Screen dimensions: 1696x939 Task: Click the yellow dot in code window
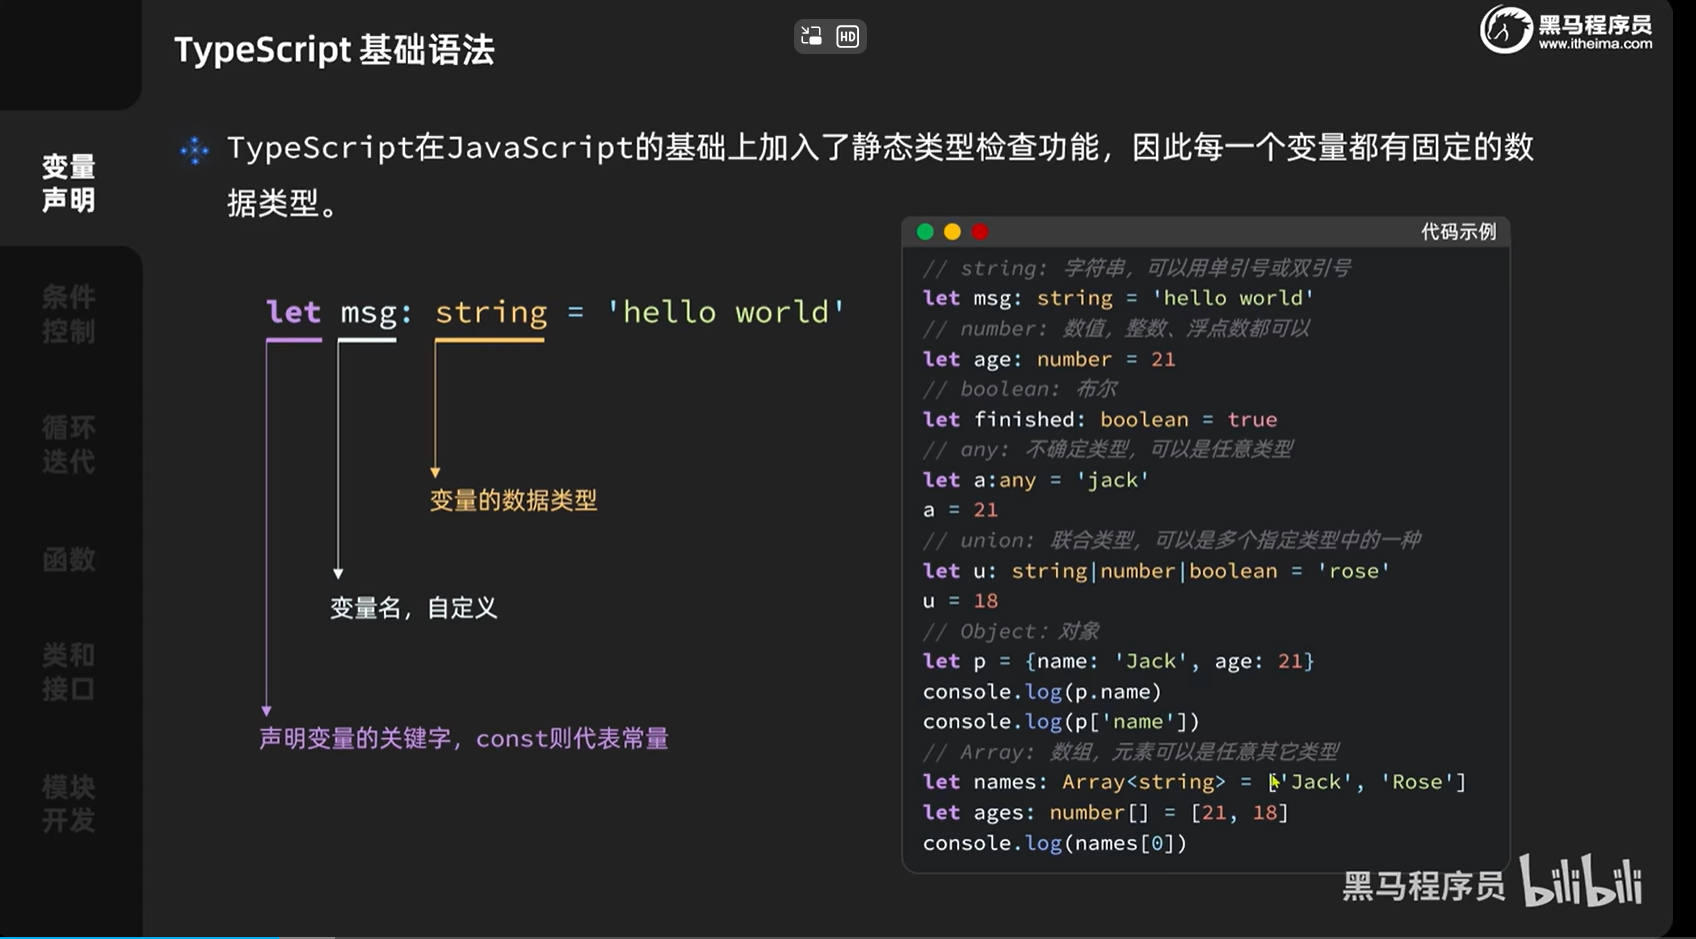pos(952,232)
